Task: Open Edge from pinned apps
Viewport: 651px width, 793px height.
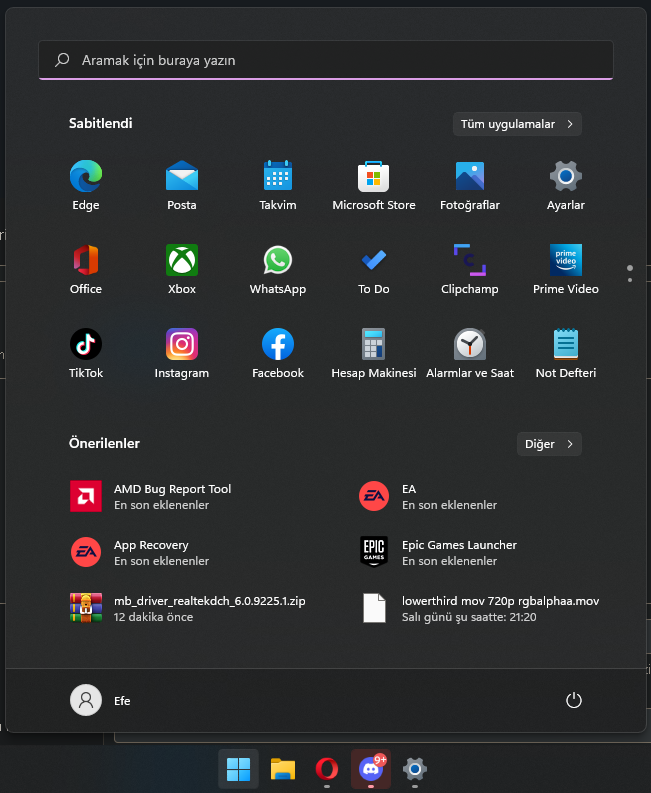Action: [85, 185]
